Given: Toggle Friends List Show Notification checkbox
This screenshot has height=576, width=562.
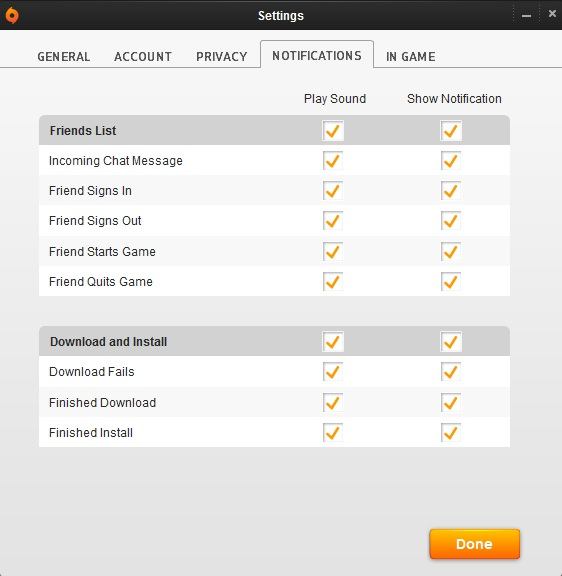Looking at the screenshot, I should pos(451,130).
